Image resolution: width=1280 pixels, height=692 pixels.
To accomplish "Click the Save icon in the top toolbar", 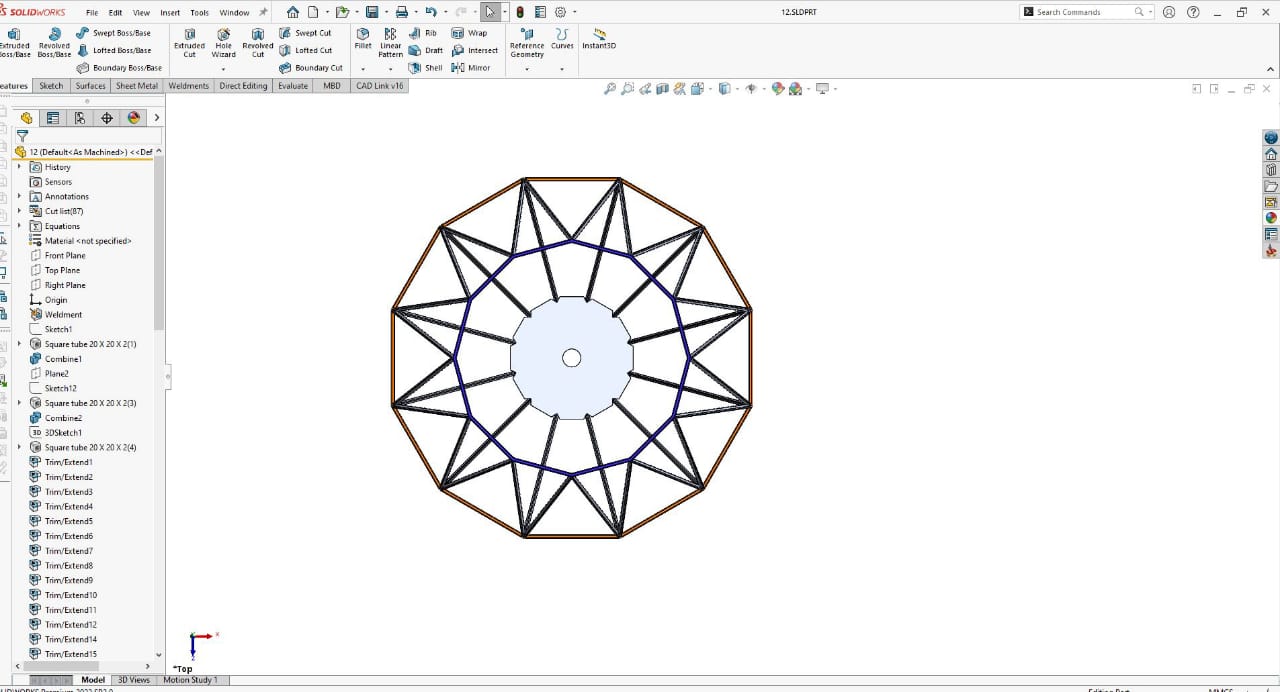I will coord(372,12).
